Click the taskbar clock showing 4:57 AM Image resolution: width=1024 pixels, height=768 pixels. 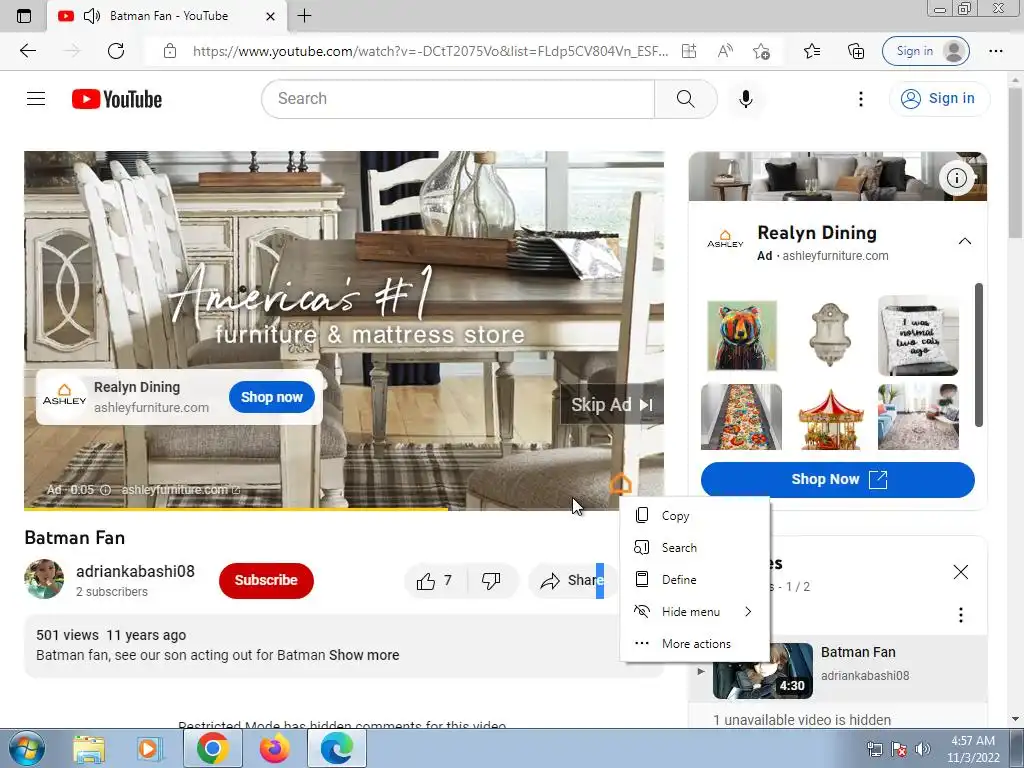[973, 749]
